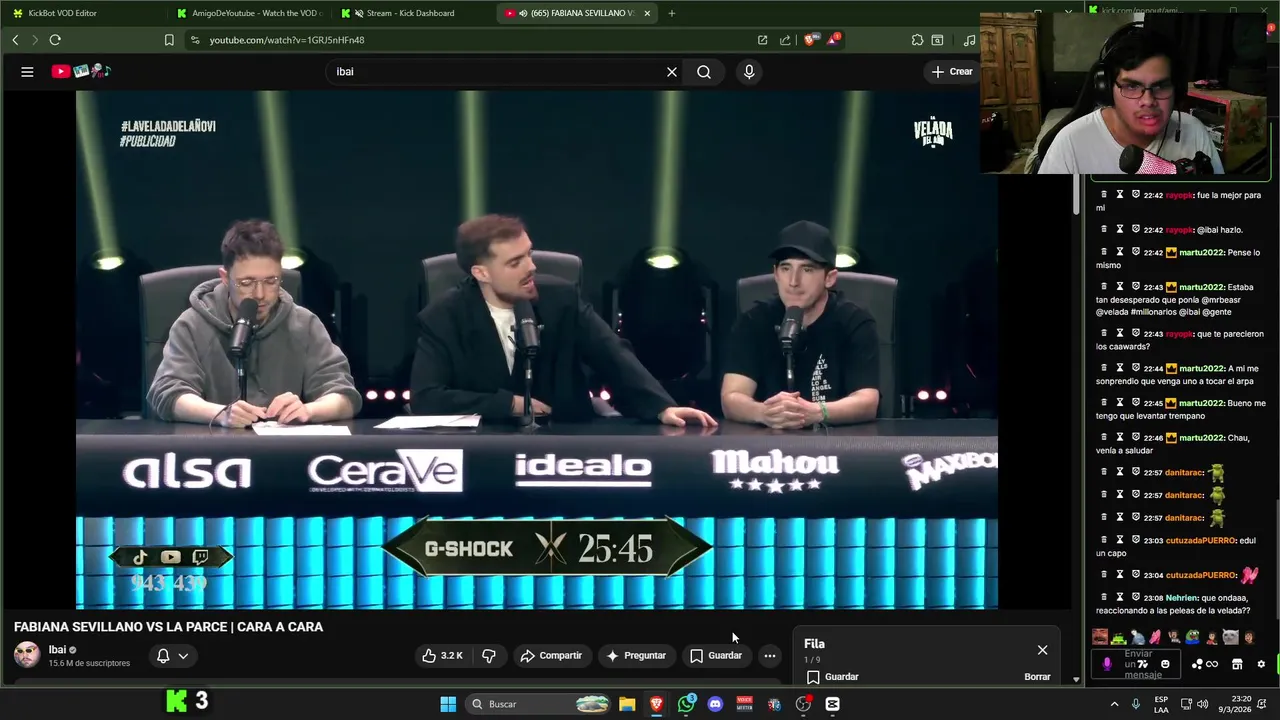Screen dimensions: 1280x720
Task: Open link in app icon in address bar
Action: pyautogui.click(x=762, y=40)
